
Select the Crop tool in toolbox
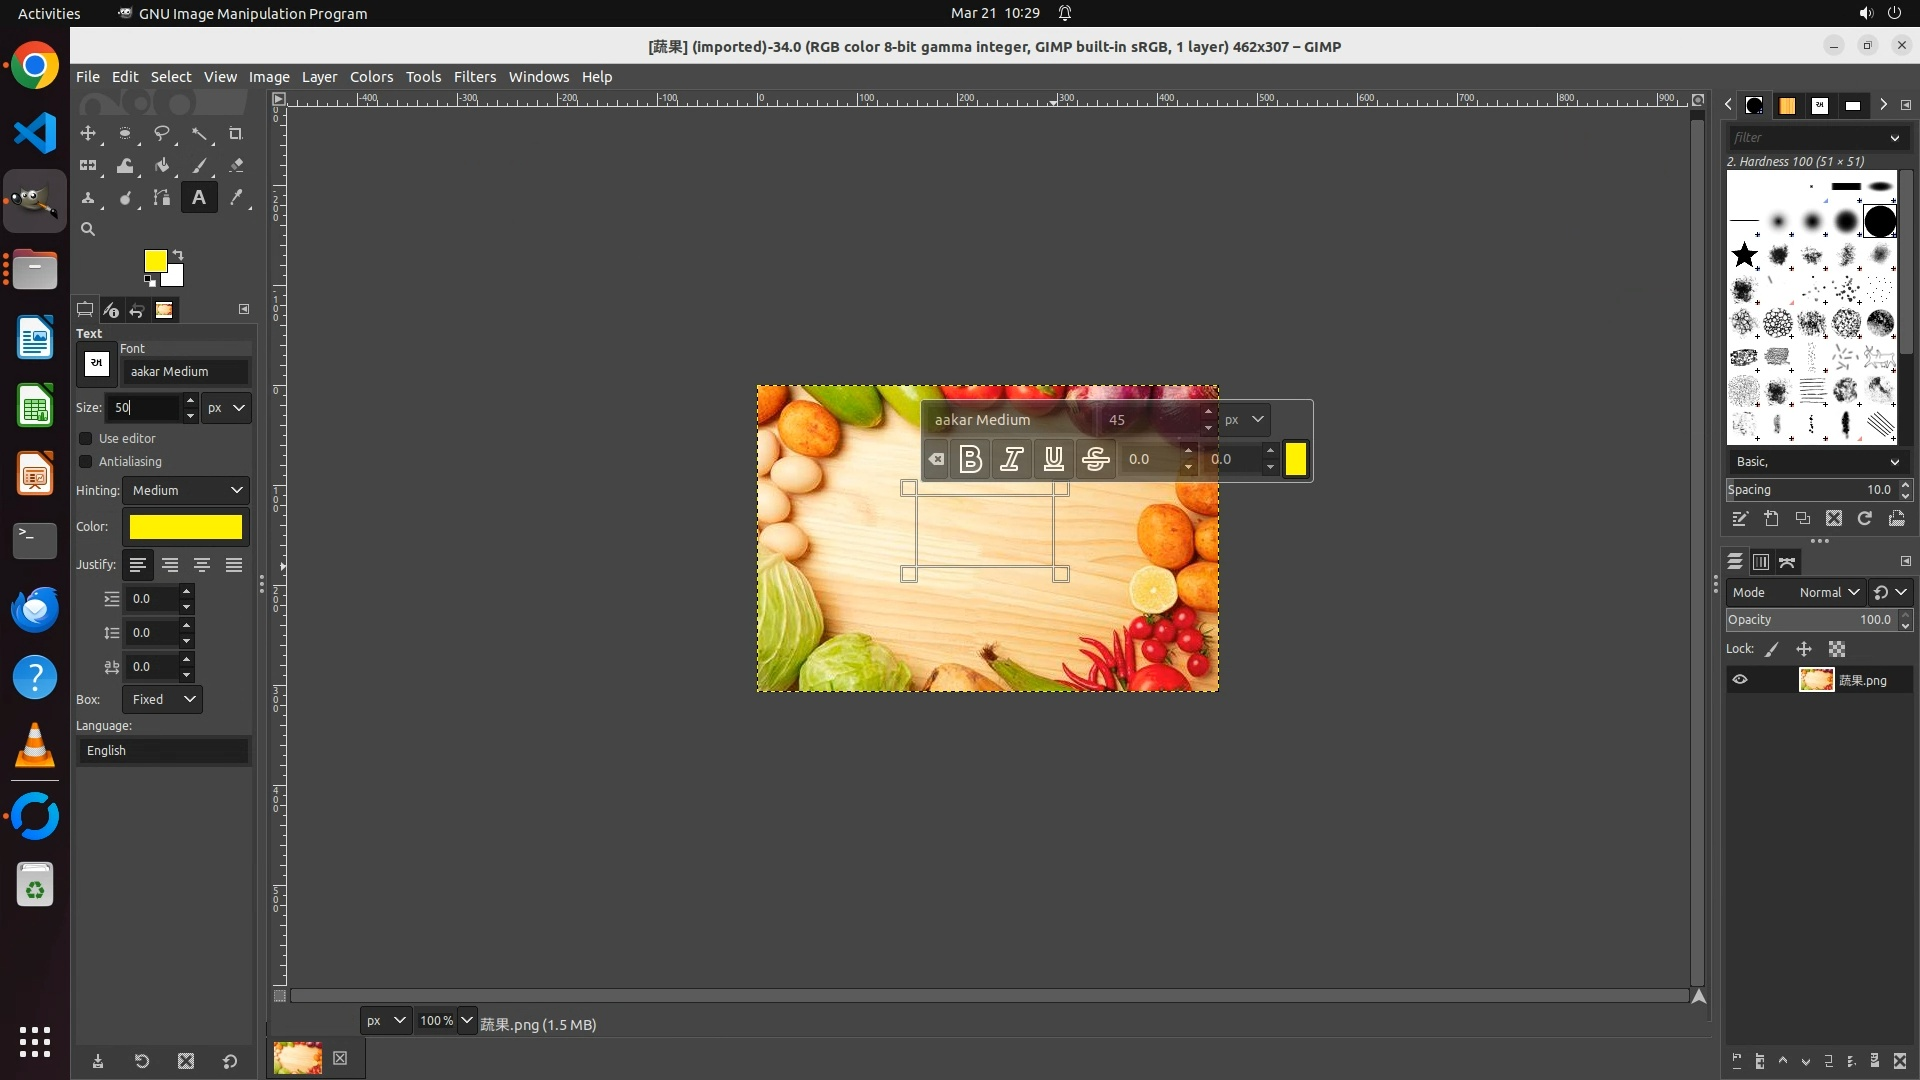[x=236, y=134]
